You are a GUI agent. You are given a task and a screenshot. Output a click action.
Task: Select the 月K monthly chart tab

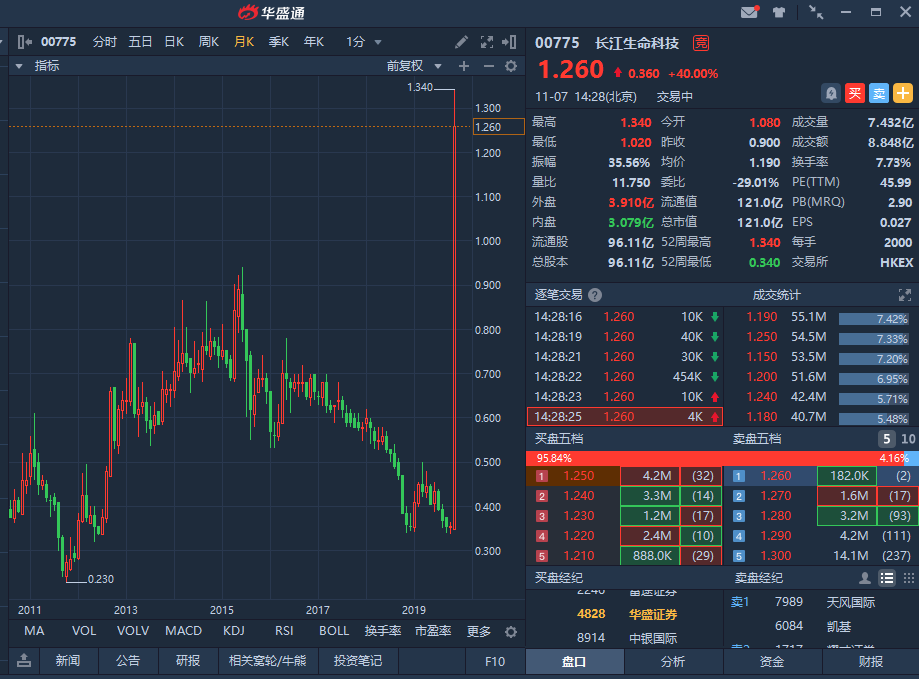click(x=244, y=42)
